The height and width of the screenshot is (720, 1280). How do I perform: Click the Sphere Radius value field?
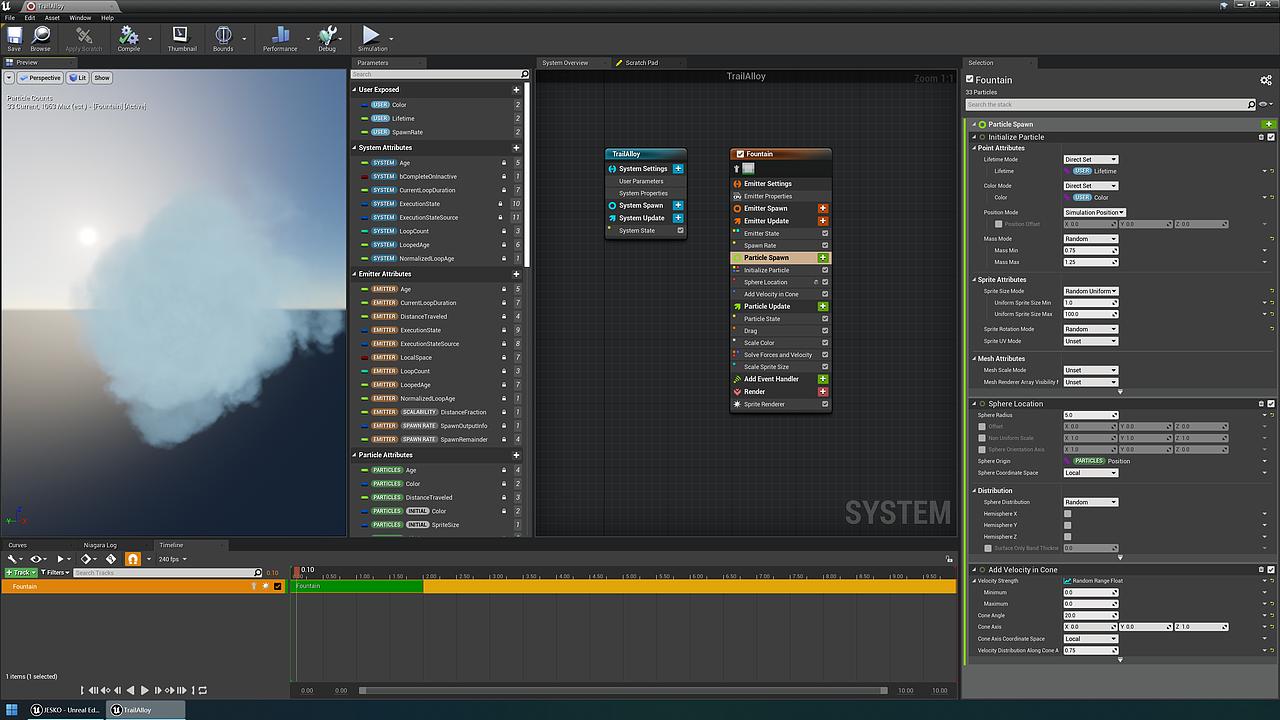[1090, 415]
